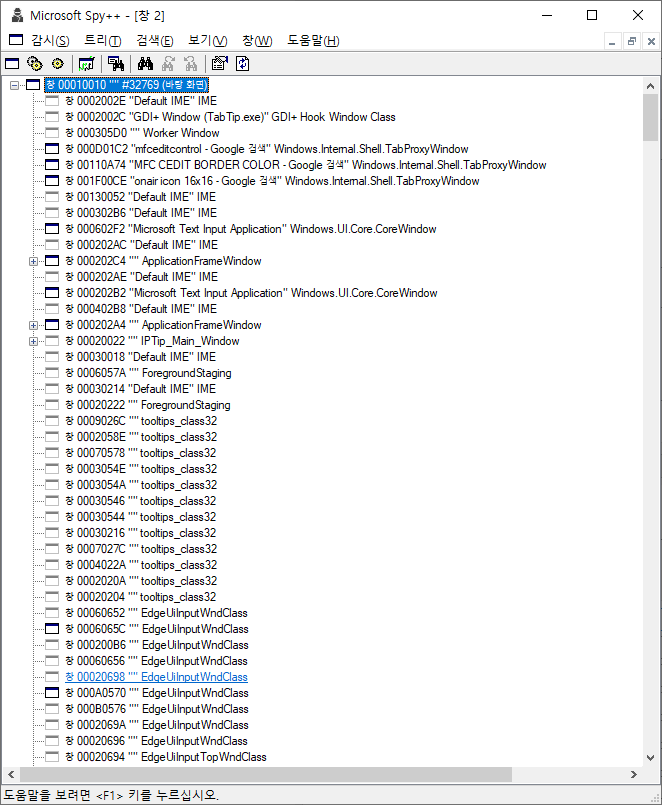Viewport: 662px width, 805px height.
Task: Select 0002002C GDI+ Window (TabTip.exe) row
Action: coord(231,117)
